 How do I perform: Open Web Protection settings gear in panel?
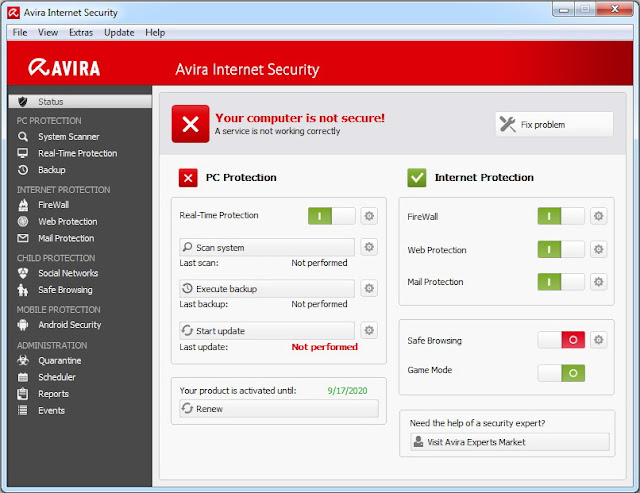(598, 249)
